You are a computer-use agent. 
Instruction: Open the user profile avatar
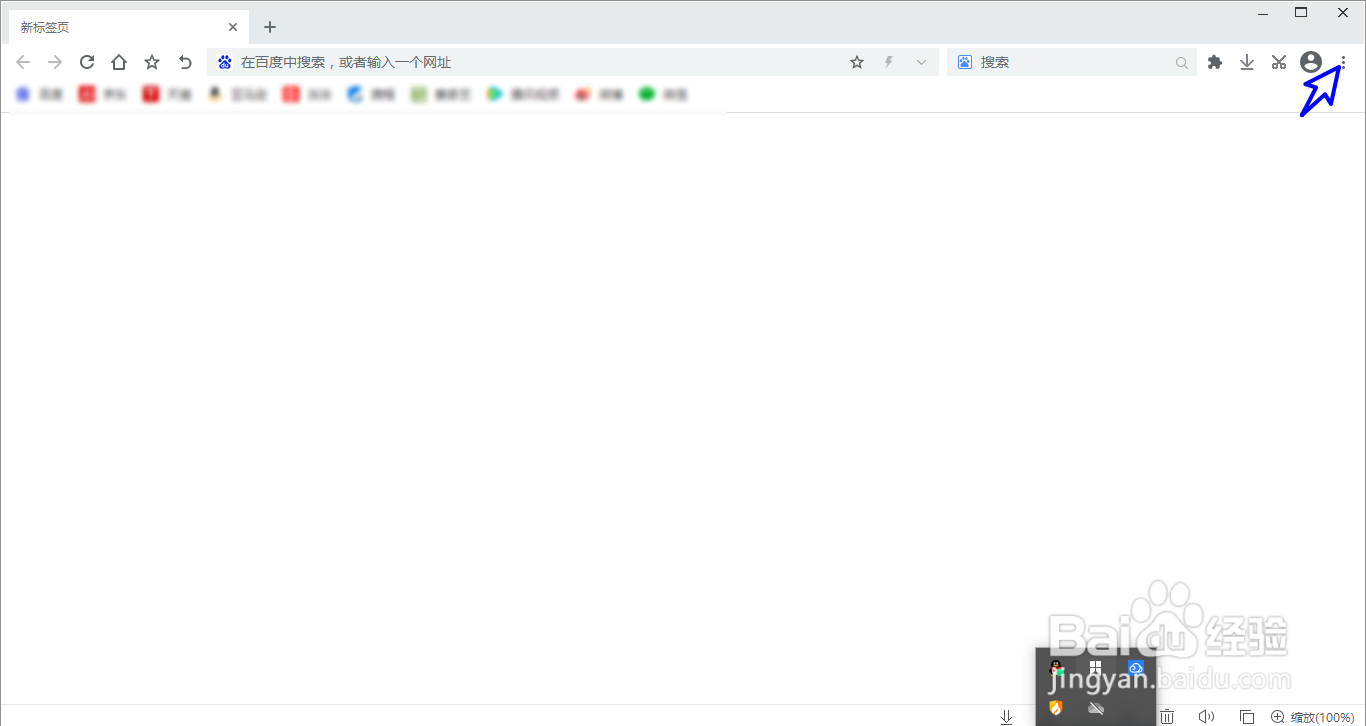tap(1311, 62)
